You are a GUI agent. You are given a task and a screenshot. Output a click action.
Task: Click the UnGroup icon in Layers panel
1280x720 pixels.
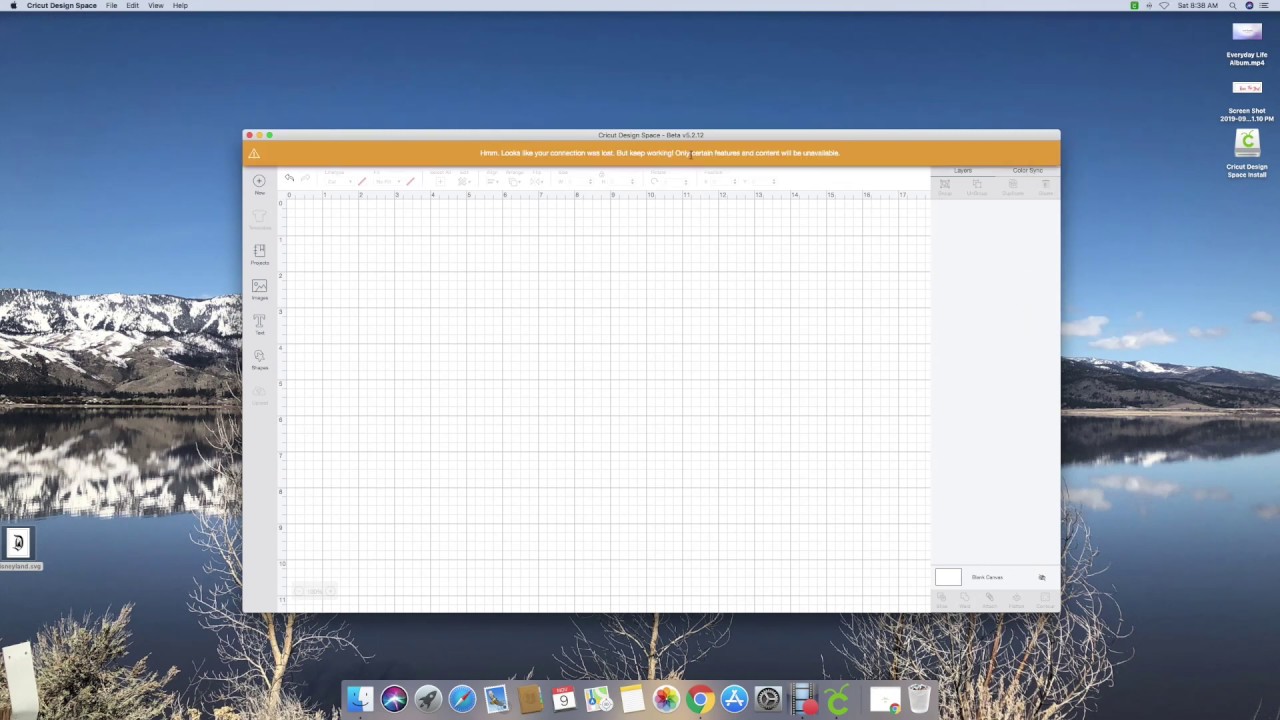pos(977,185)
